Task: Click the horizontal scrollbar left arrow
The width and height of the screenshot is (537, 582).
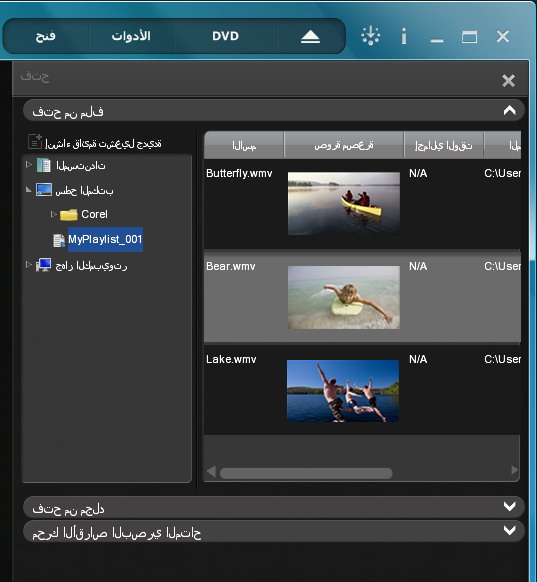Action: (212, 472)
